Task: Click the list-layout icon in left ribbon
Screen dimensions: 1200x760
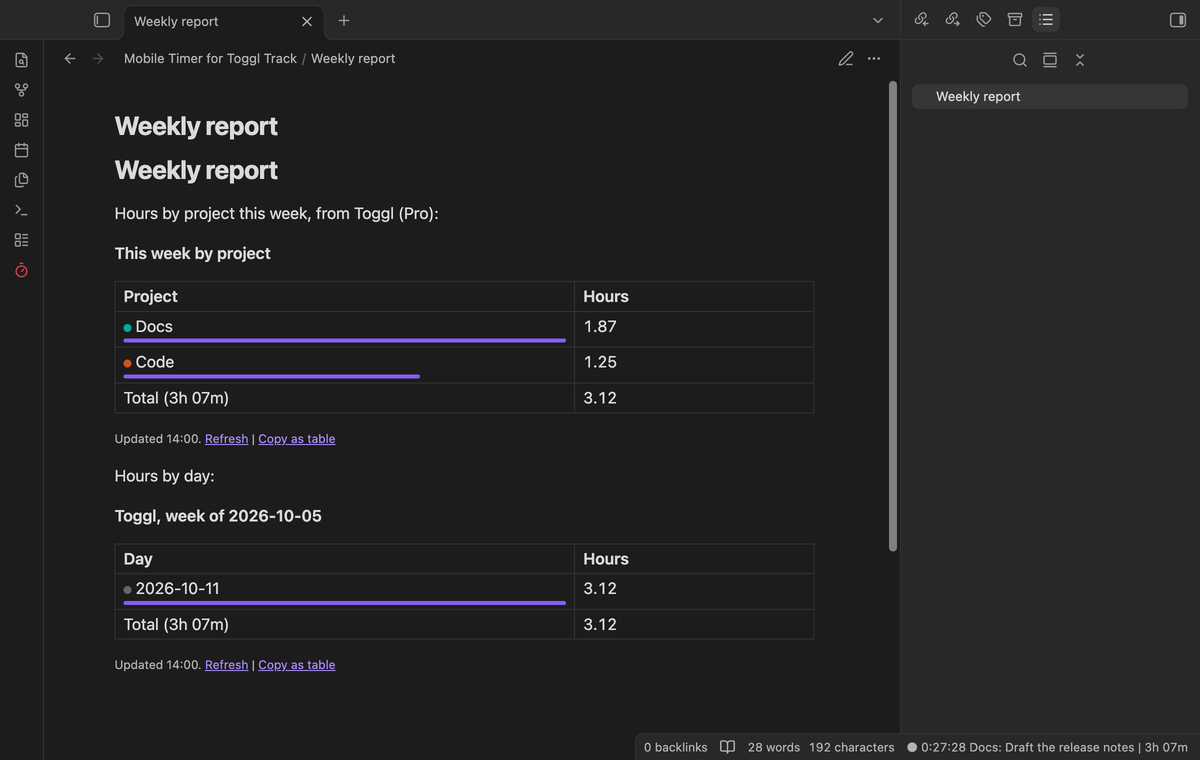Action: (x=21, y=241)
